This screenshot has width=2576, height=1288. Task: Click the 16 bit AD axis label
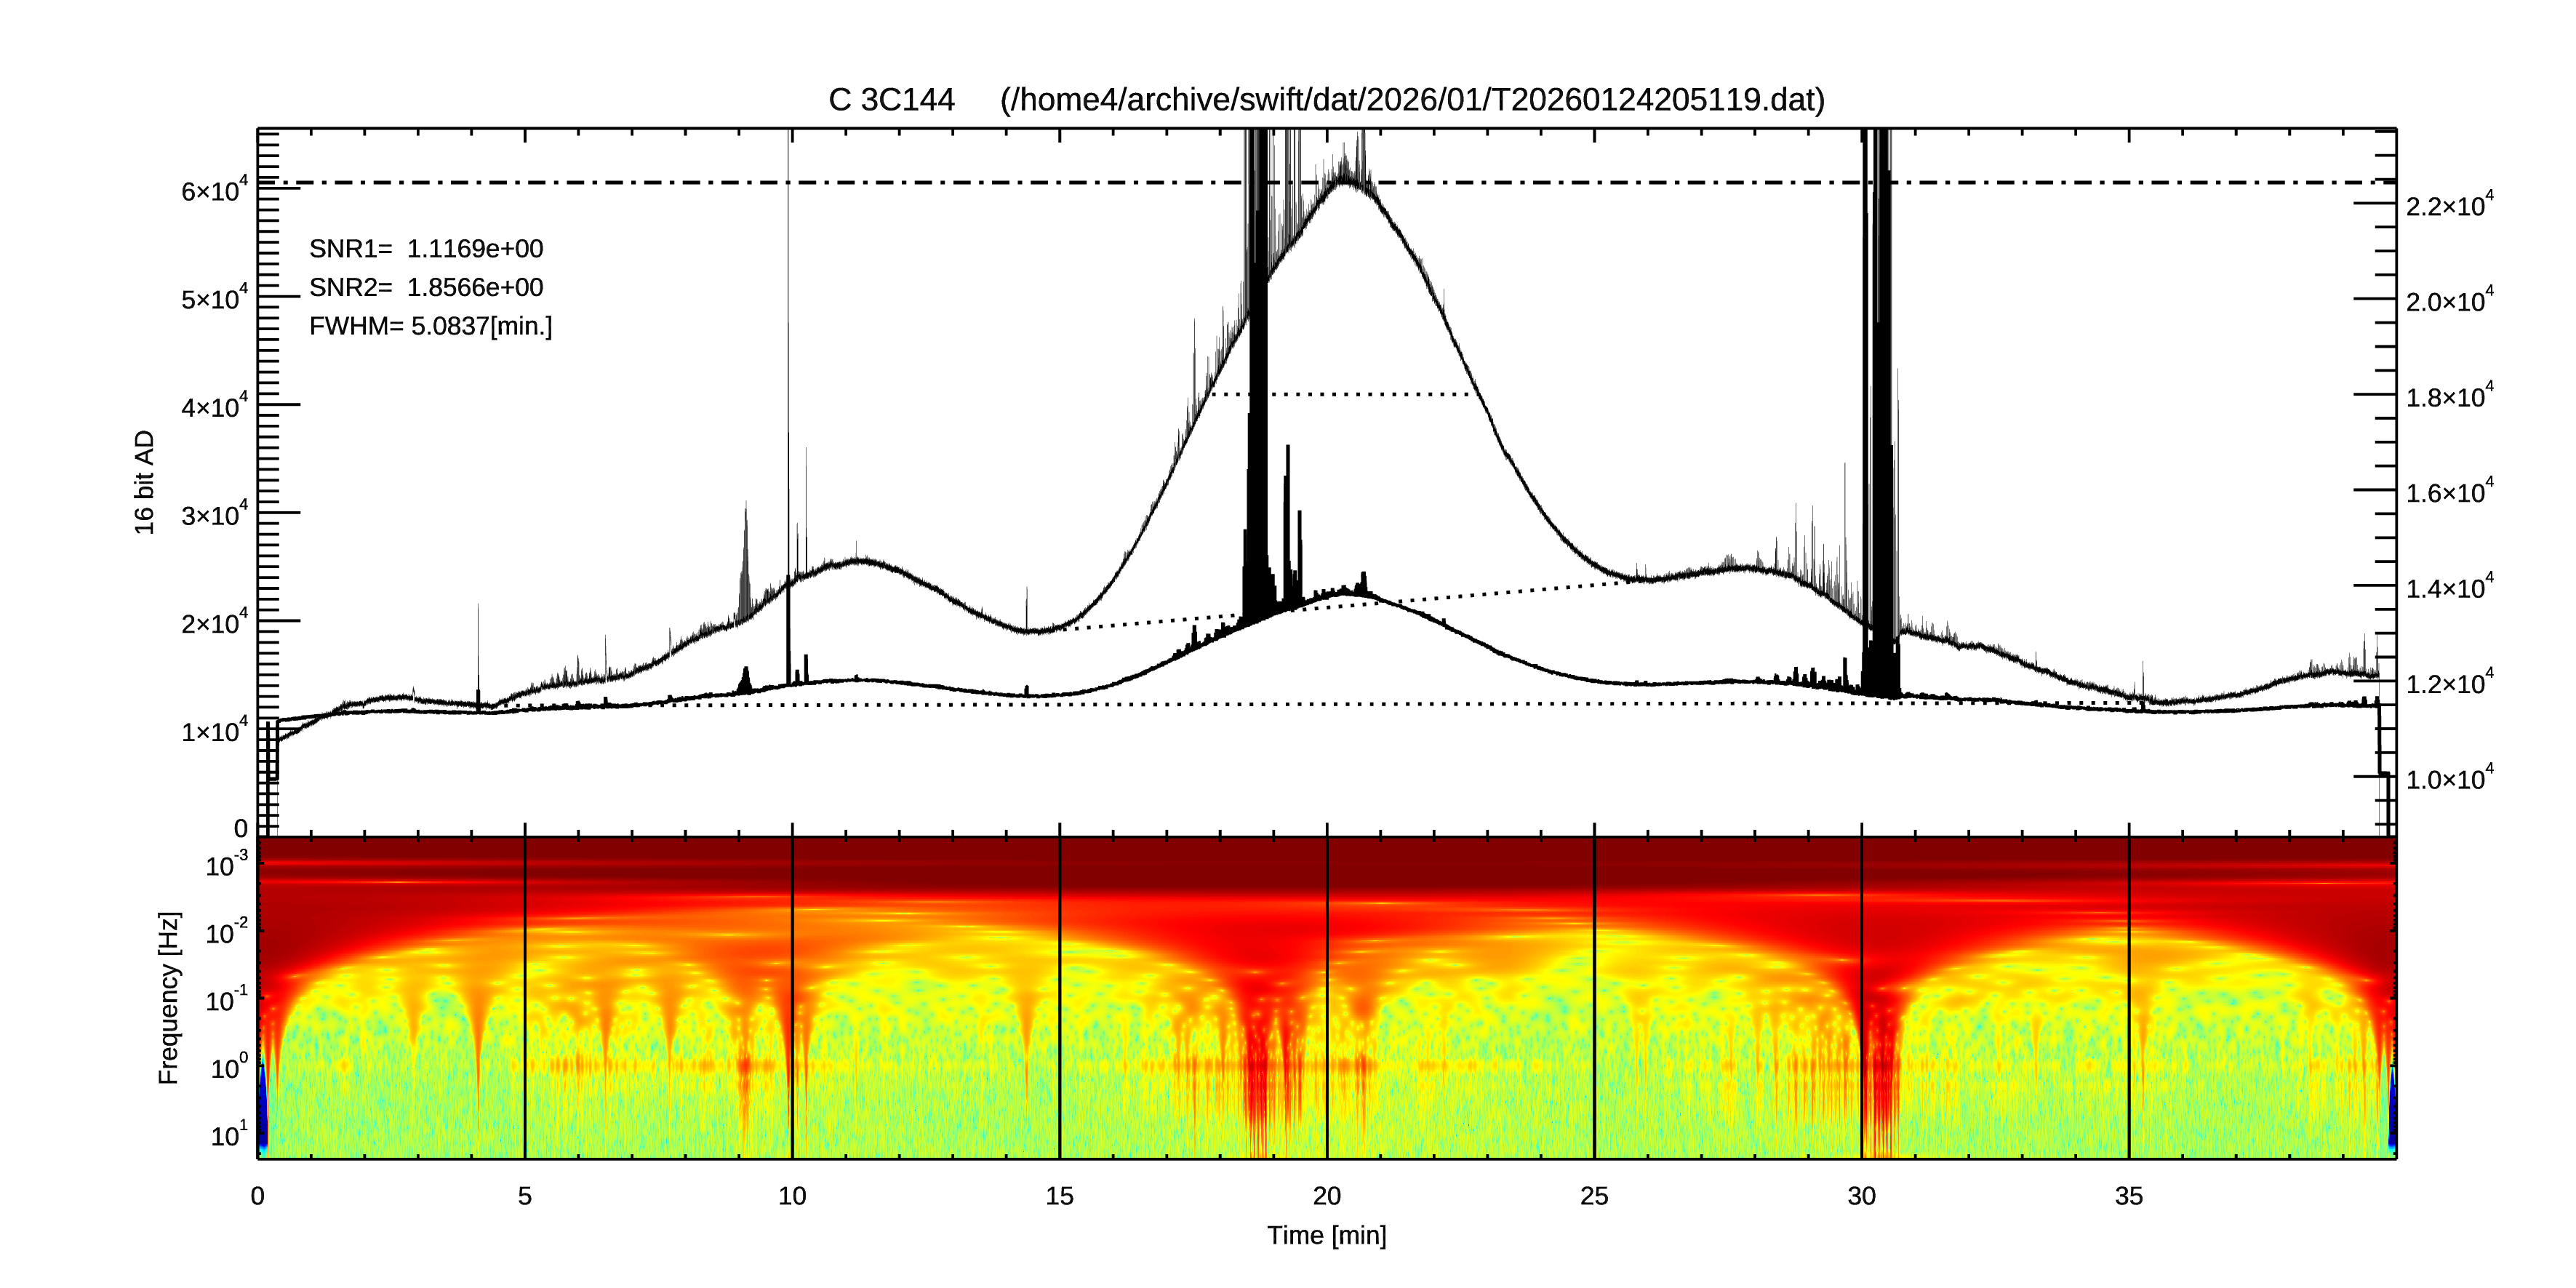pos(145,482)
